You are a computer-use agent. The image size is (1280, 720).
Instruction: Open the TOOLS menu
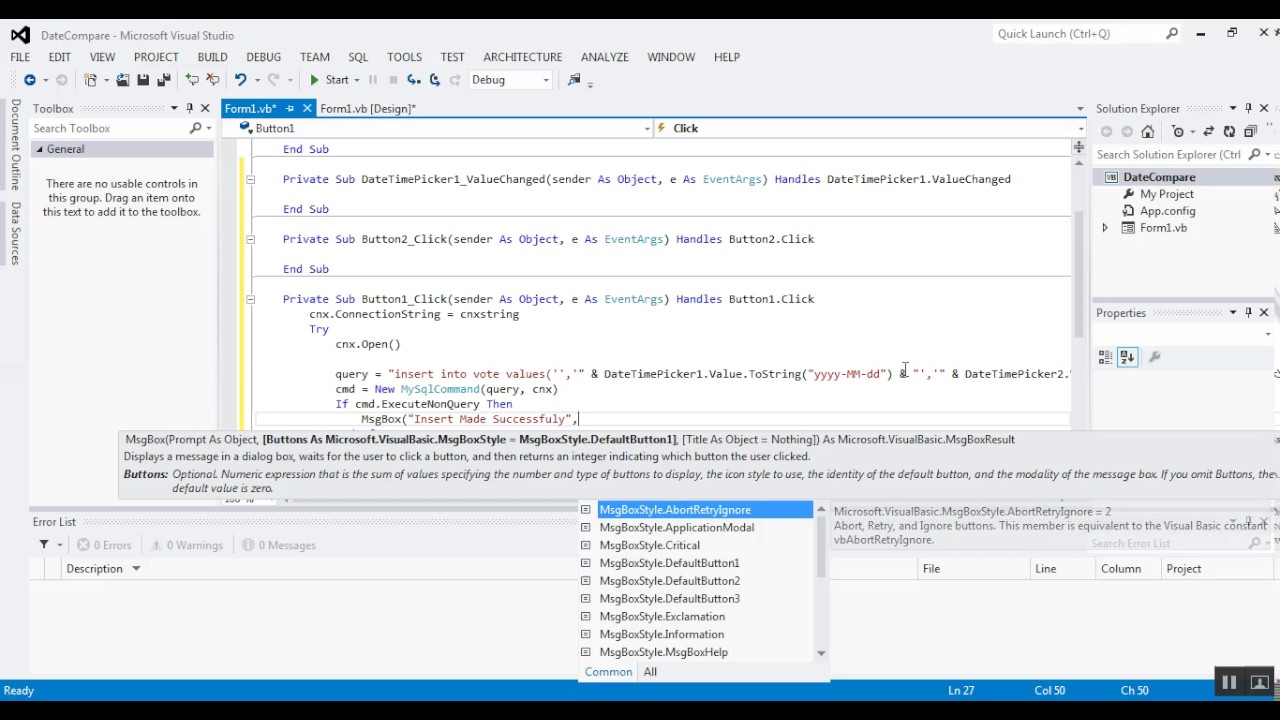click(405, 57)
